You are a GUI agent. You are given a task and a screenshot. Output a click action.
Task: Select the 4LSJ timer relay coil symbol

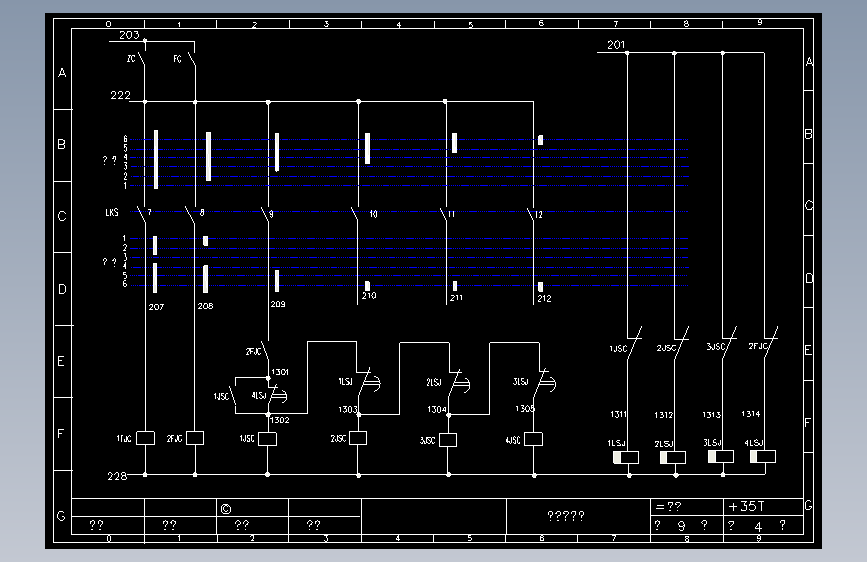point(763,456)
